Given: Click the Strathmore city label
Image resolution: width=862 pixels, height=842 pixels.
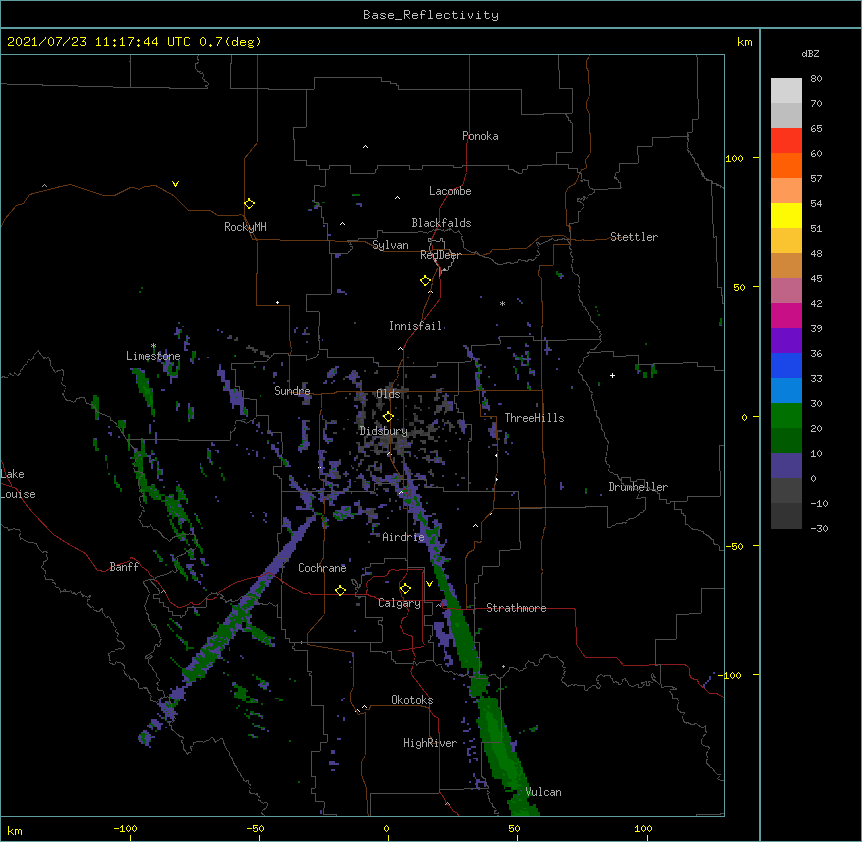Looking at the screenshot, I should [516, 608].
